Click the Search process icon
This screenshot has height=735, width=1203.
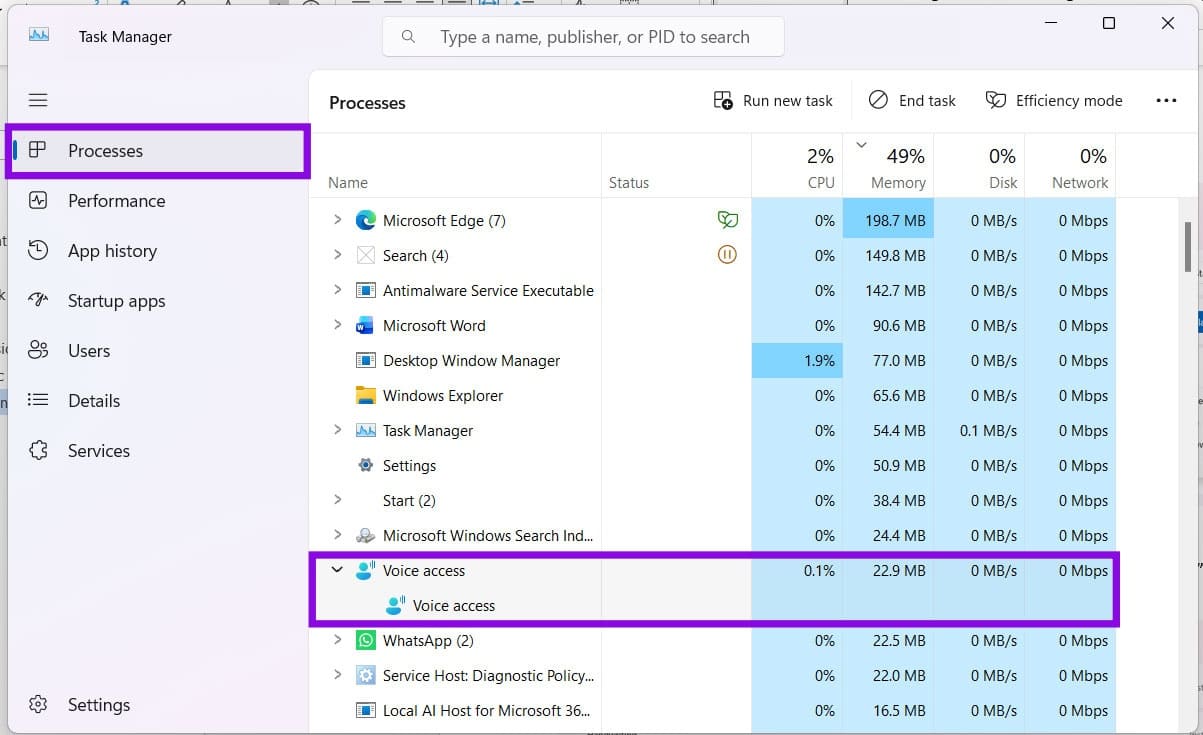click(x=366, y=255)
